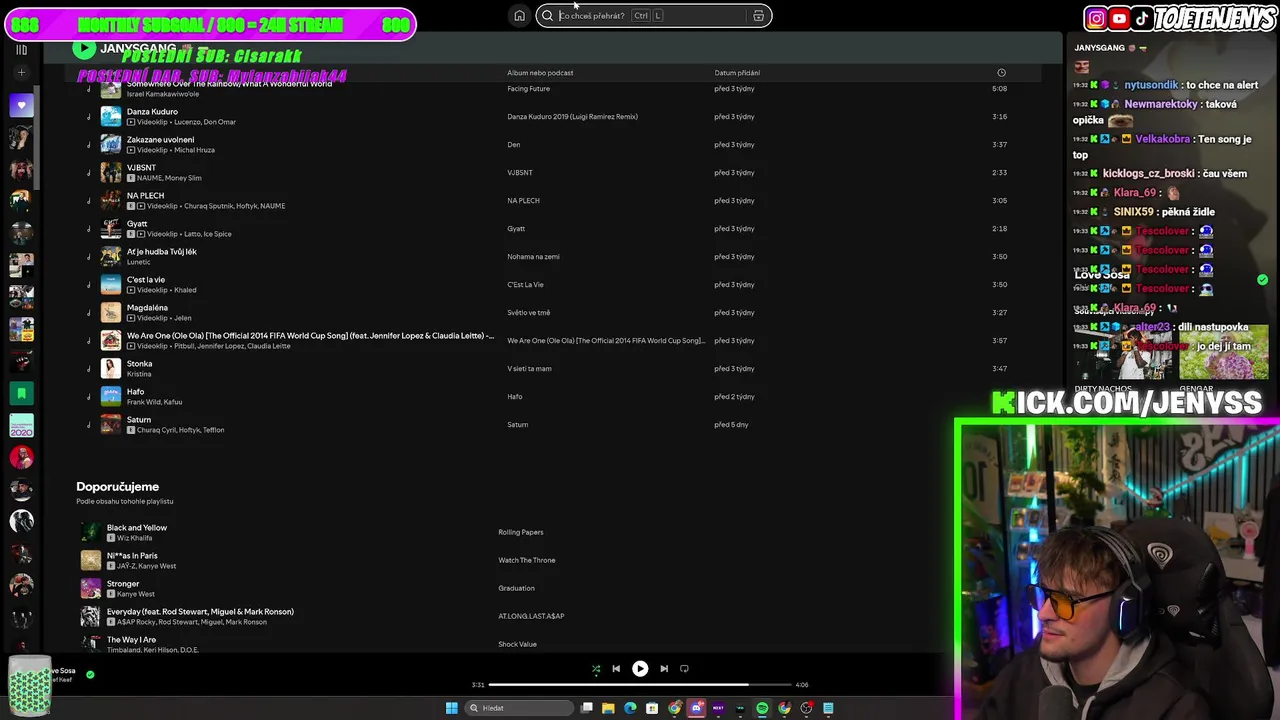Skip to next track
This screenshot has height=720, width=1280.
click(664, 669)
